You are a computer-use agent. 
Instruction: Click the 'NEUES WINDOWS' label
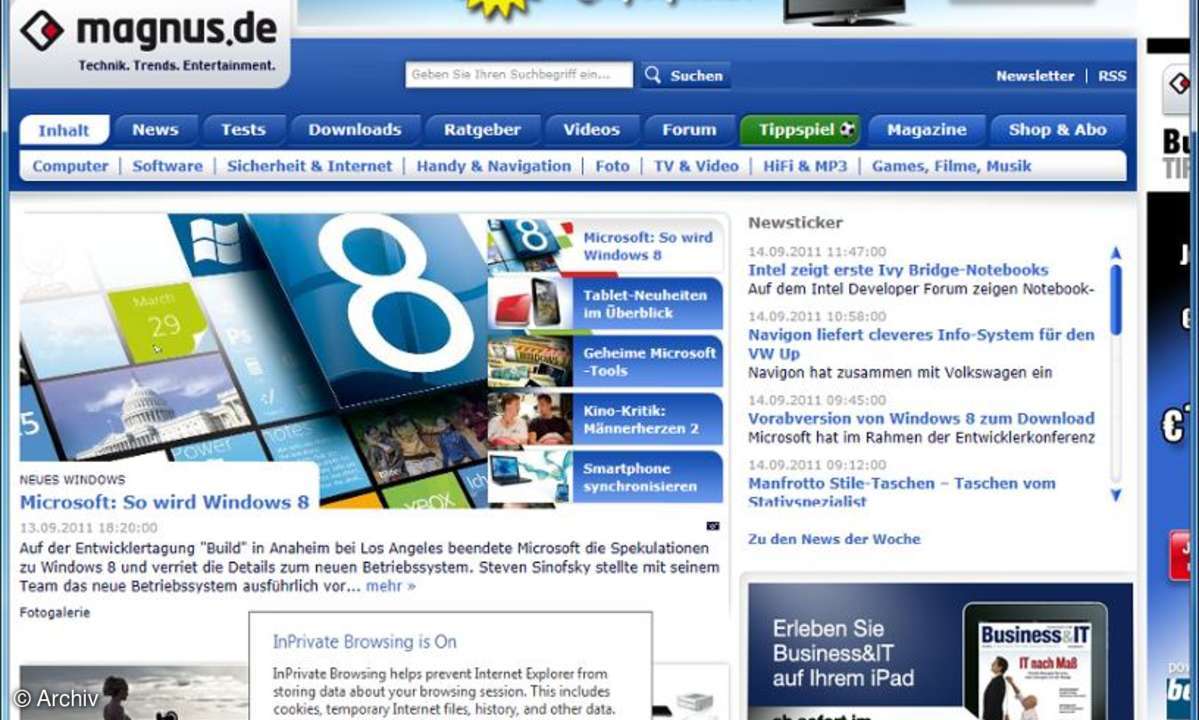pyautogui.click(x=73, y=480)
